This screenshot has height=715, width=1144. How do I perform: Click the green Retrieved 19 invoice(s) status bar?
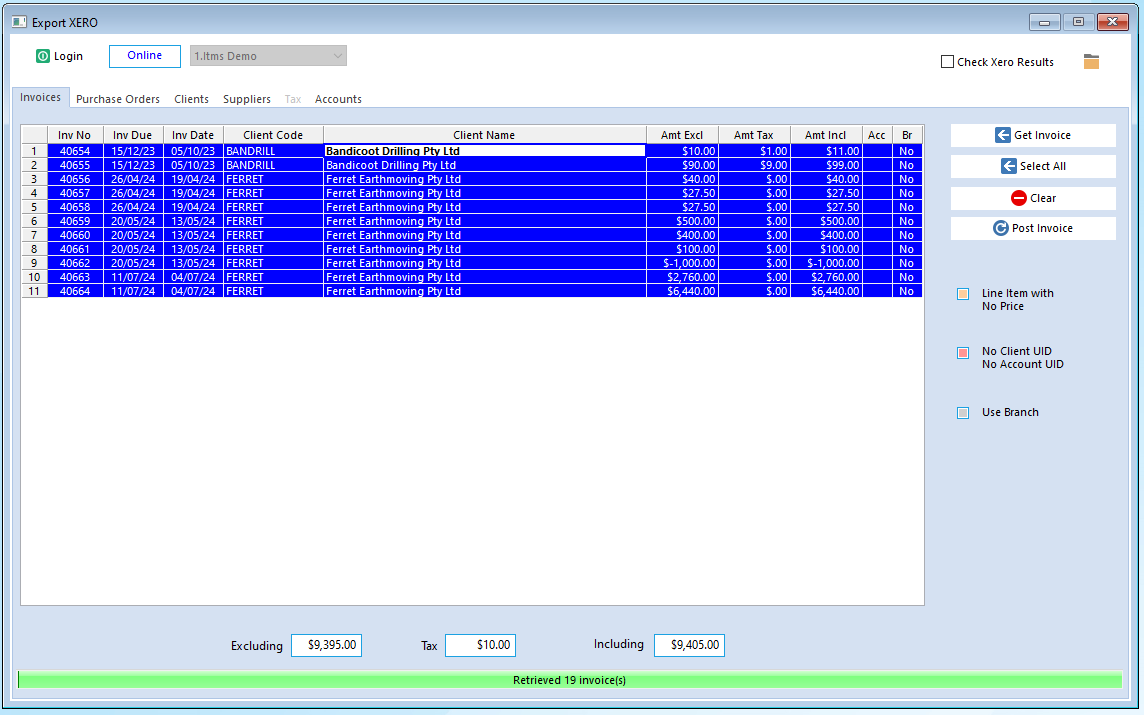[569, 680]
